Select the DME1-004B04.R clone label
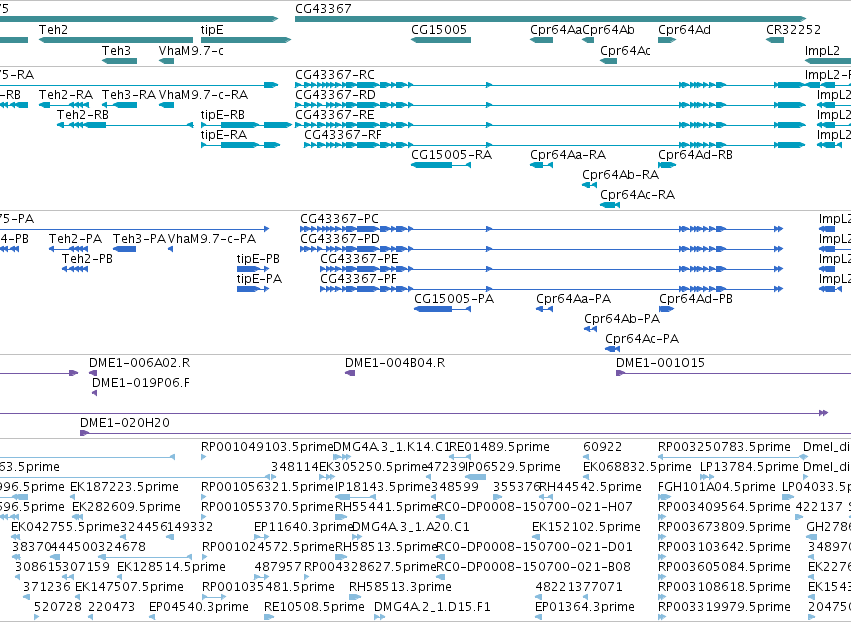This screenshot has width=851, height=622. click(x=395, y=363)
